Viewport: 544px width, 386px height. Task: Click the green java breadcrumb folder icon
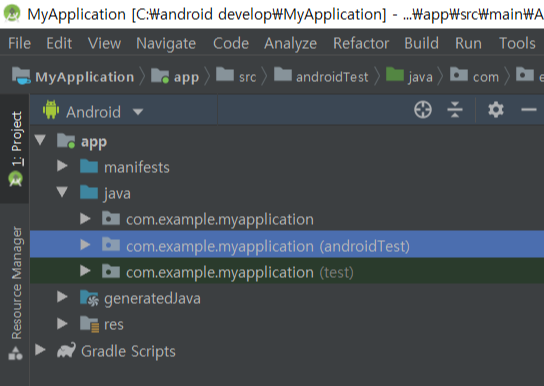pos(395,74)
